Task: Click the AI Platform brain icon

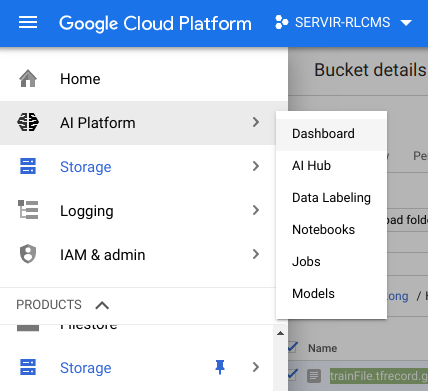Action: pos(28,122)
